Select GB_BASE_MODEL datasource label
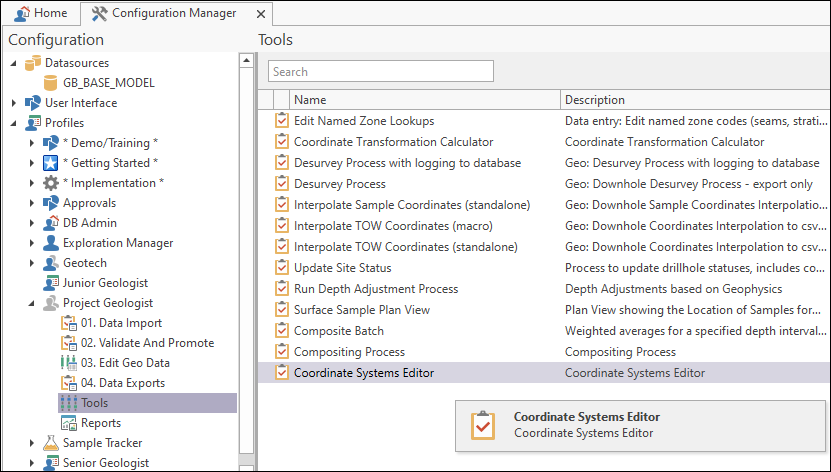This screenshot has height=472, width=831. [109, 83]
